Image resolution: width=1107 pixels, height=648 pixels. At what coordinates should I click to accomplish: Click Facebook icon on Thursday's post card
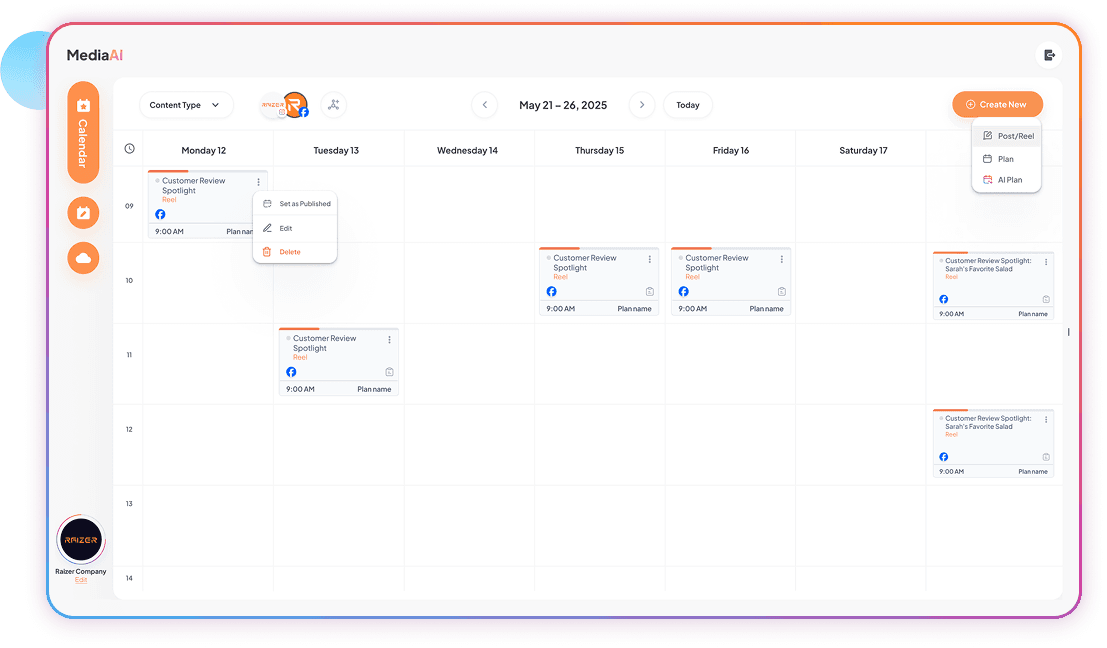(551, 292)
